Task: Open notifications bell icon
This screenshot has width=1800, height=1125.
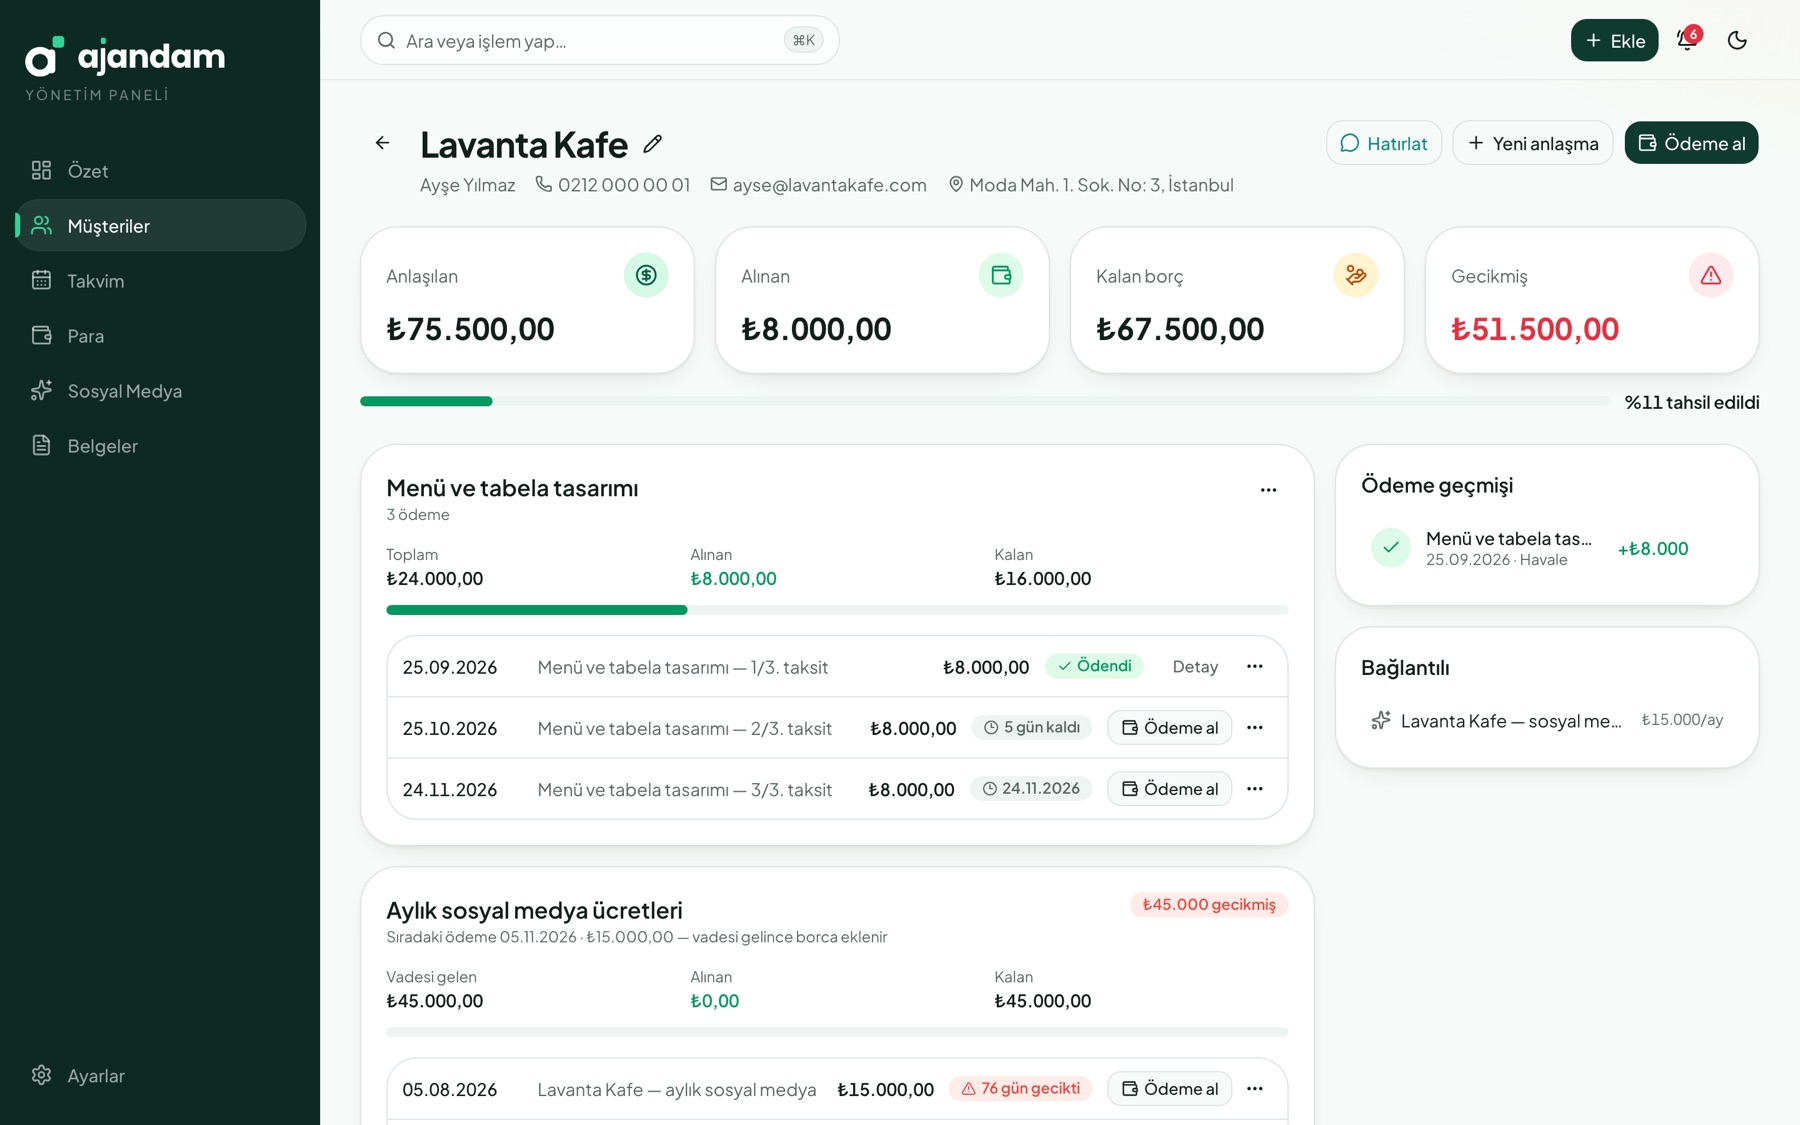Action: 1687,40
